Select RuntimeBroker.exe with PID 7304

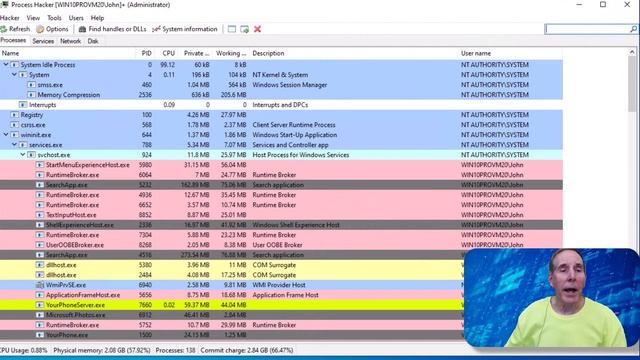(x=281, y=235)
